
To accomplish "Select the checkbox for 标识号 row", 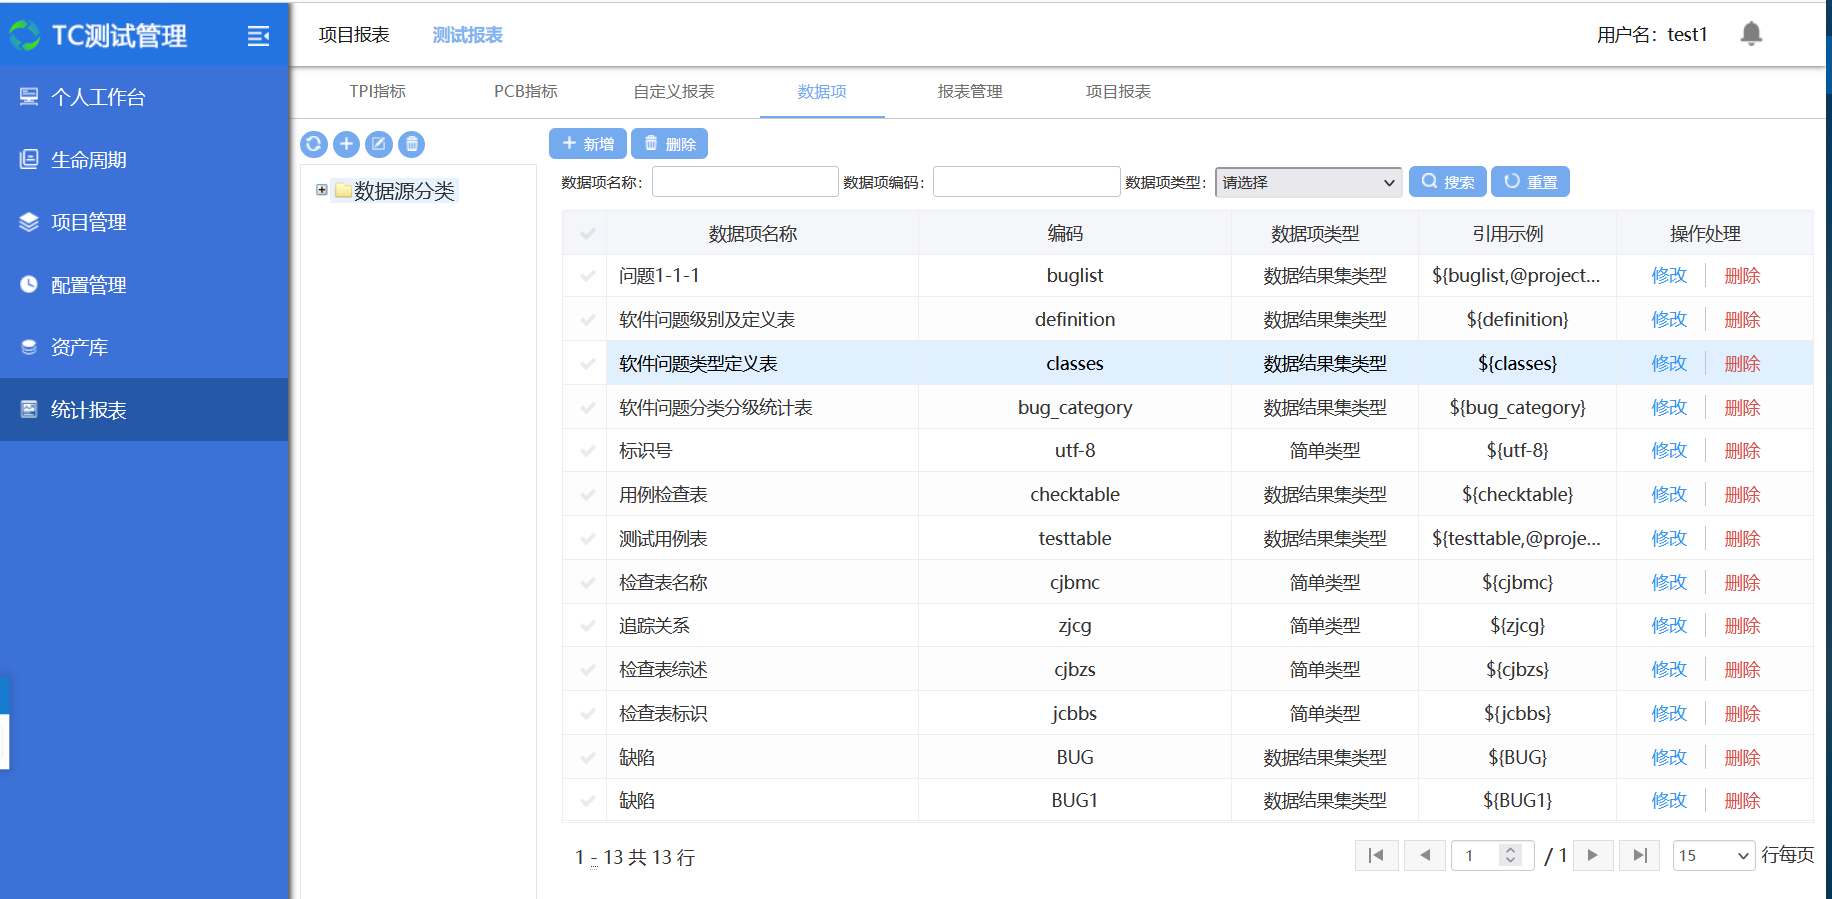I will pyautogui.click(x=587, y=451).
